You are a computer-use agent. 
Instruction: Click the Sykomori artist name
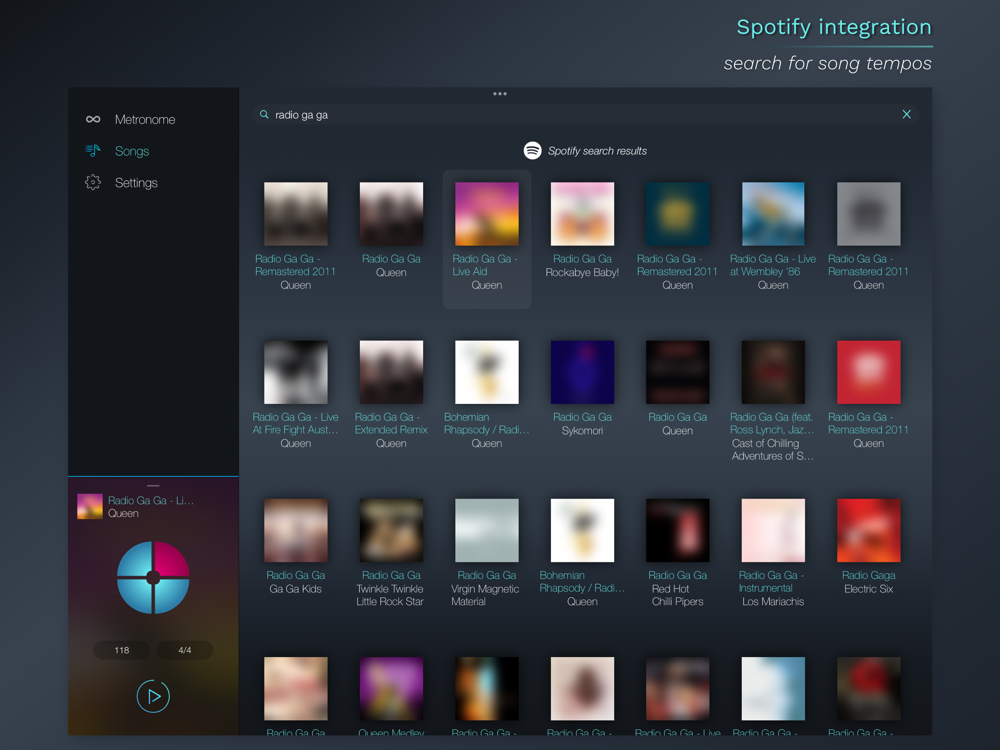(582, 430)
